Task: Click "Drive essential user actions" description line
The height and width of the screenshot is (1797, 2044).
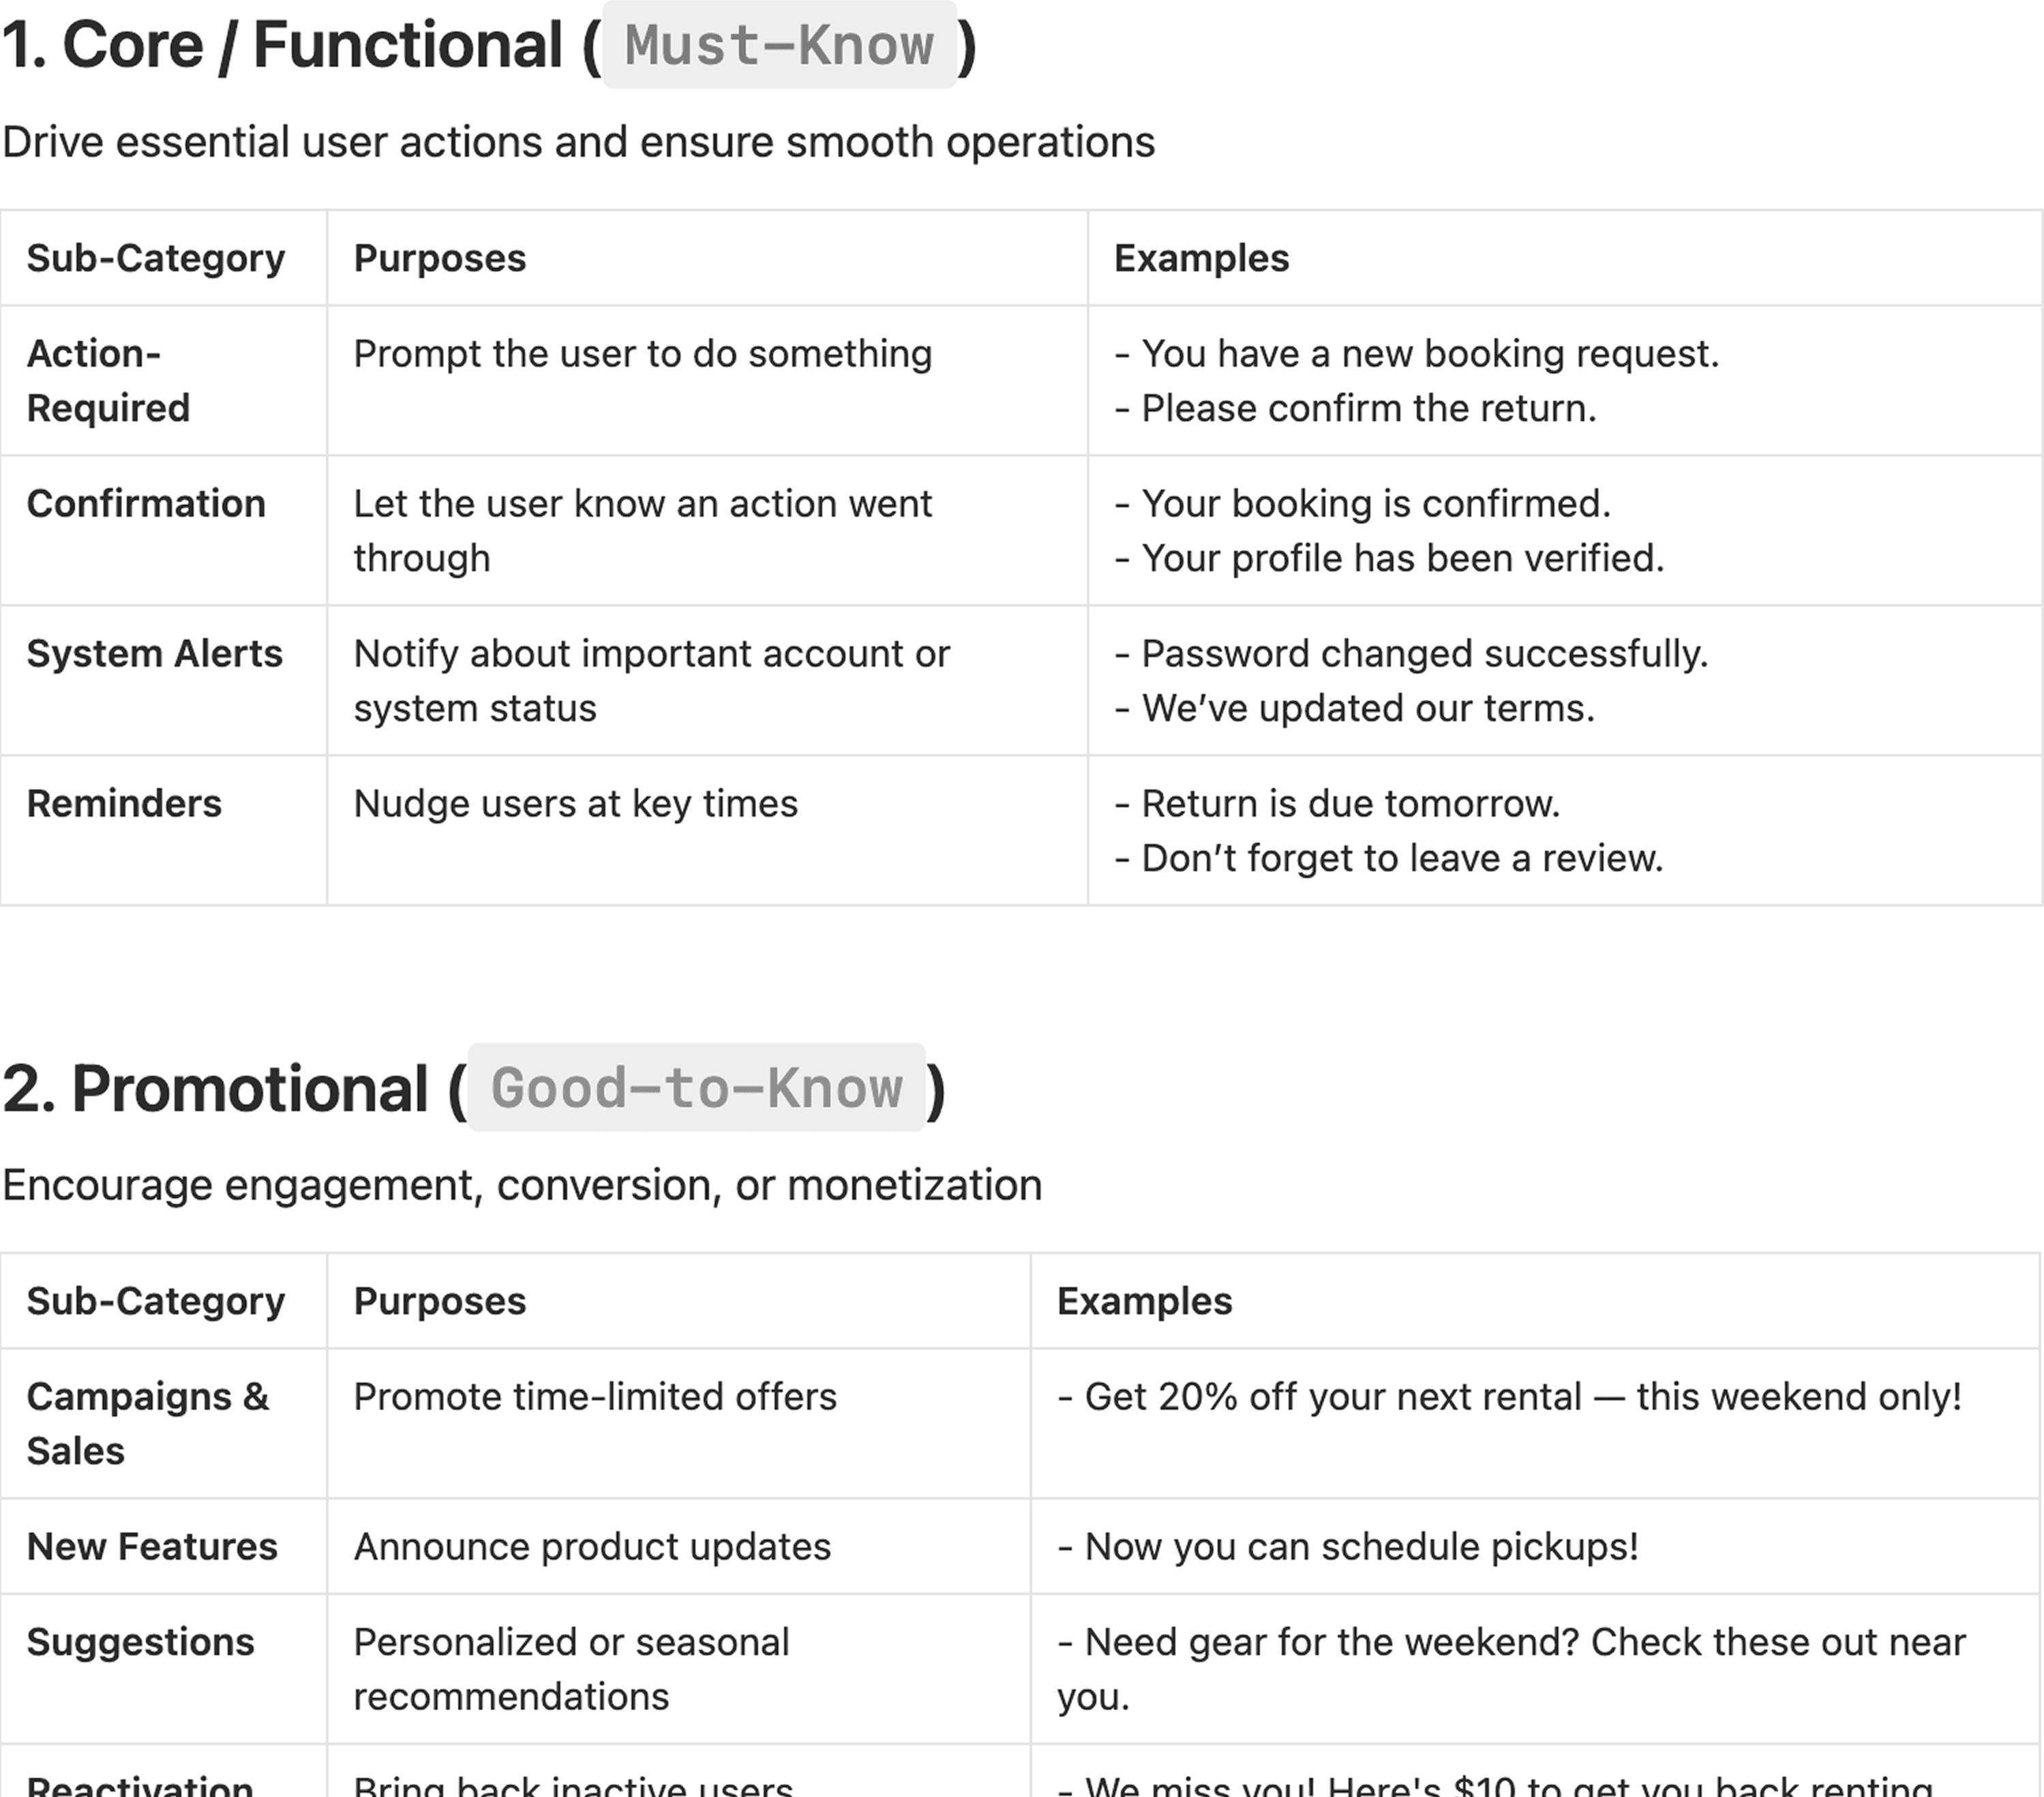Action: [578, 142]
